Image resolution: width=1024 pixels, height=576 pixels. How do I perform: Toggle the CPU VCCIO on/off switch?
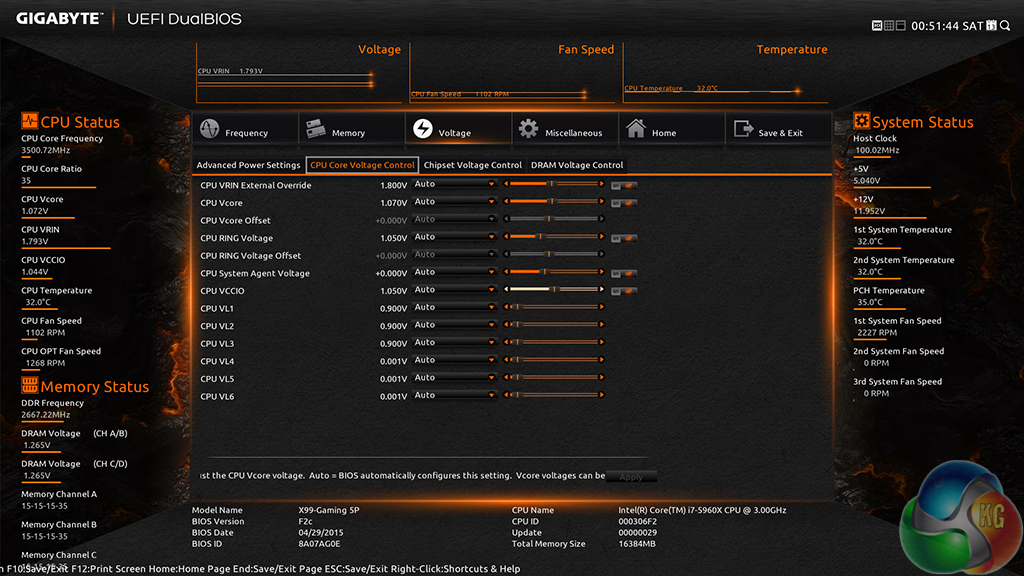point(624,291)
